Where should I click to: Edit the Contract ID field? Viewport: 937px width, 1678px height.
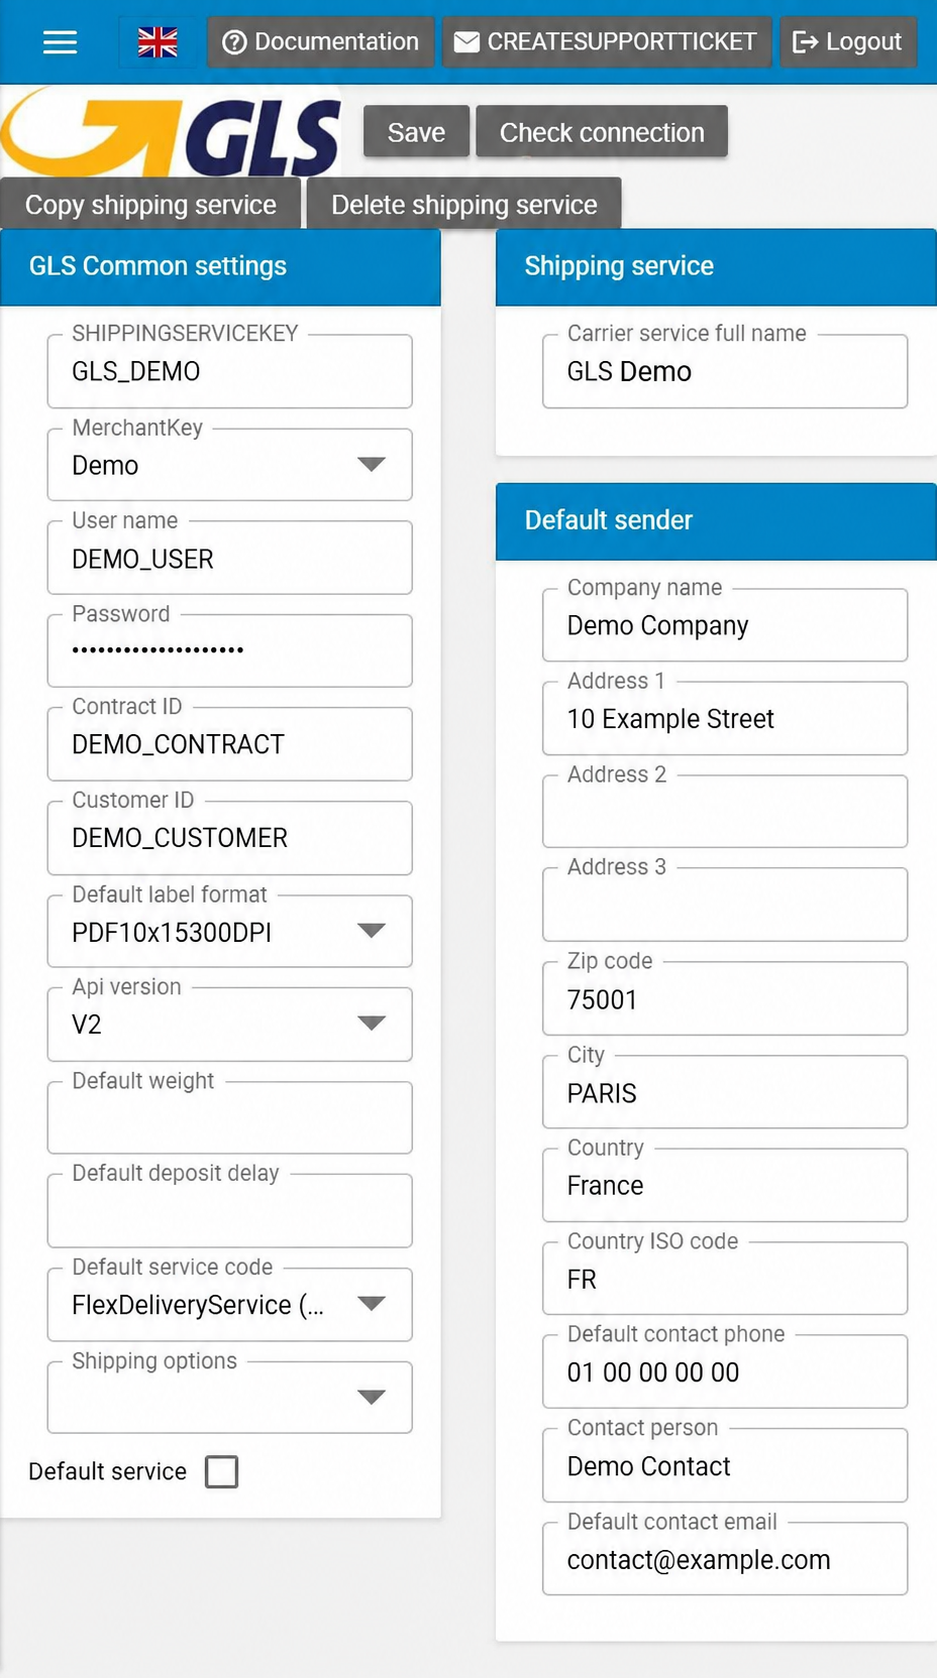[x=230, y=744]
